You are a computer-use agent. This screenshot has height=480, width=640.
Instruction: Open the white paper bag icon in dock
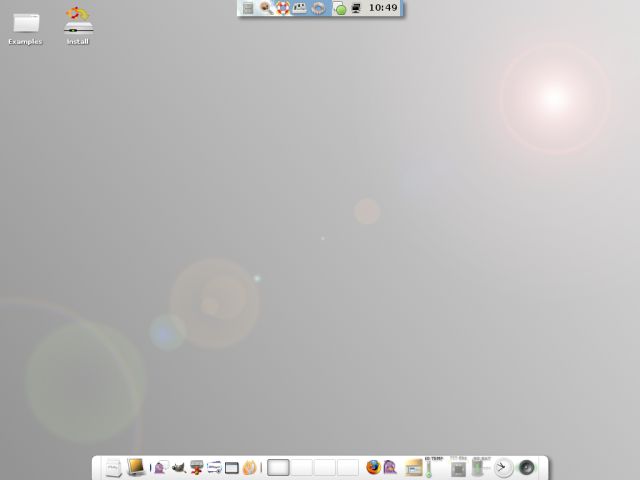(x=113, y=468)
